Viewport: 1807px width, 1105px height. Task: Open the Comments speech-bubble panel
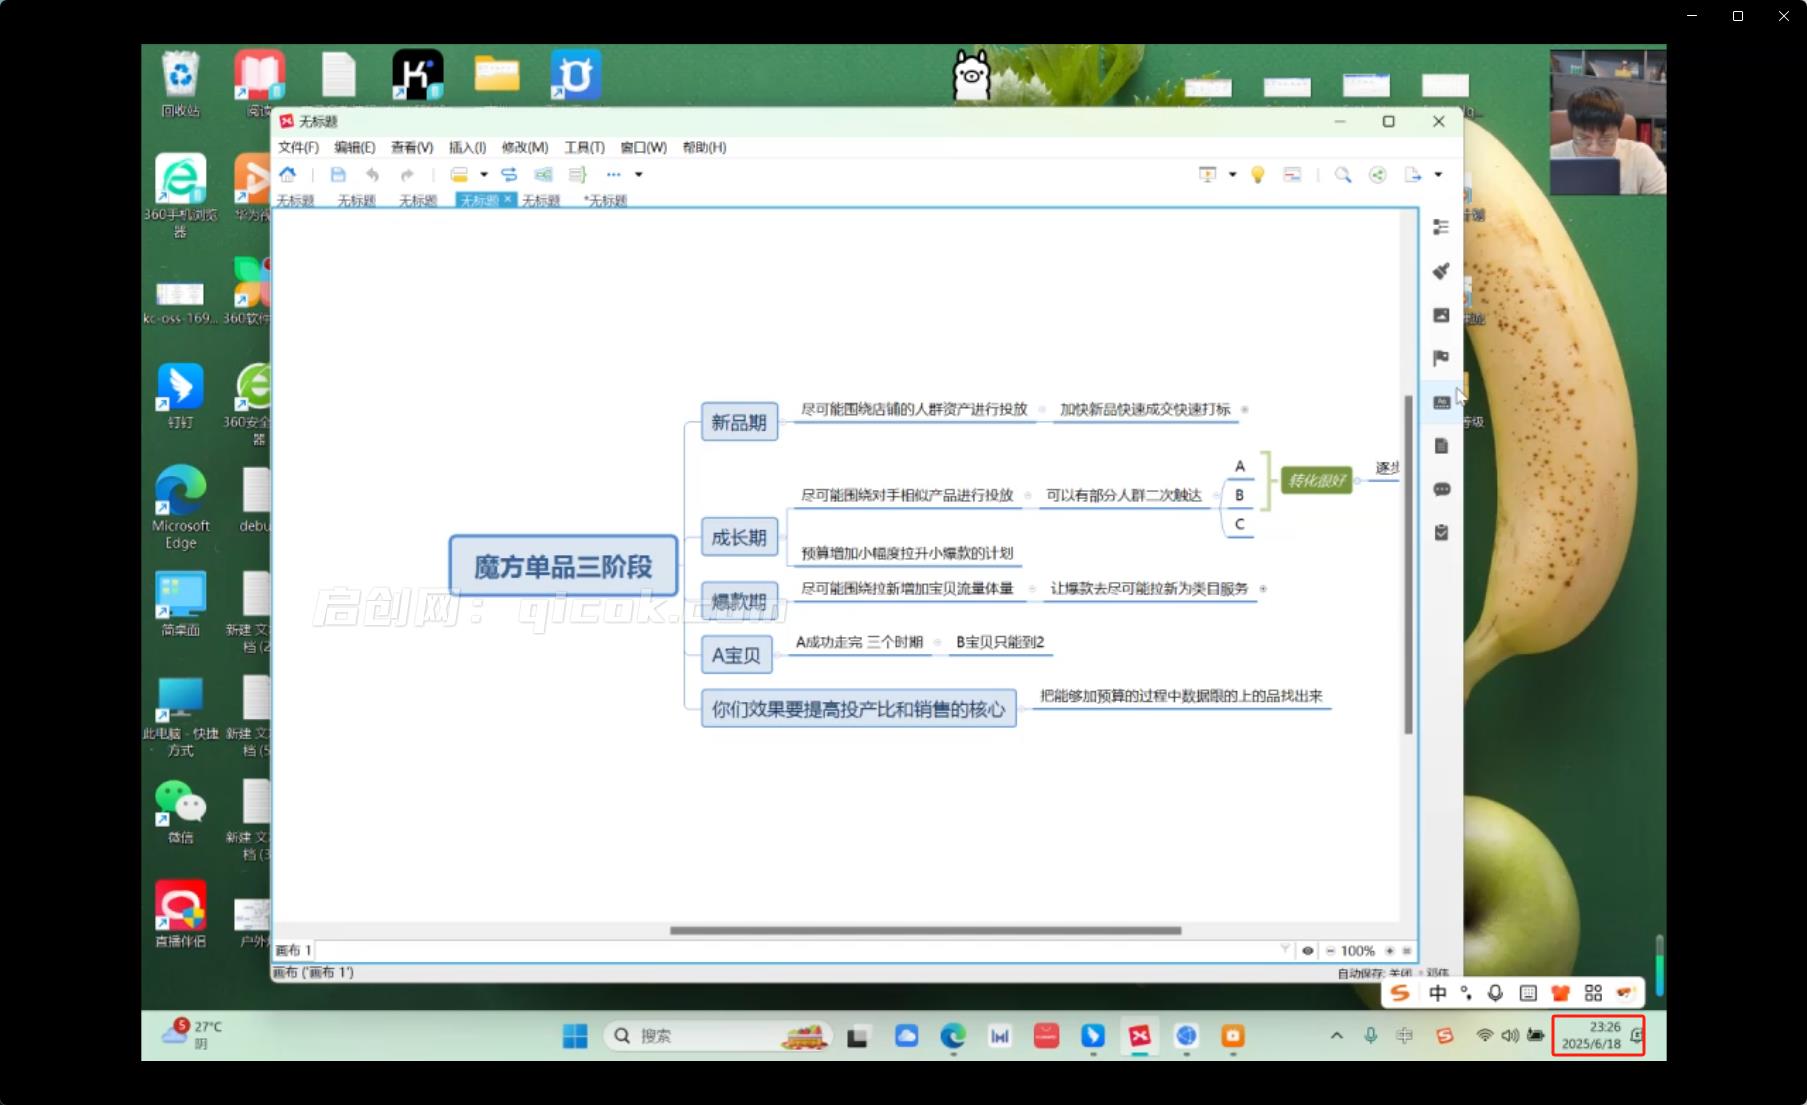(1441, 489)
